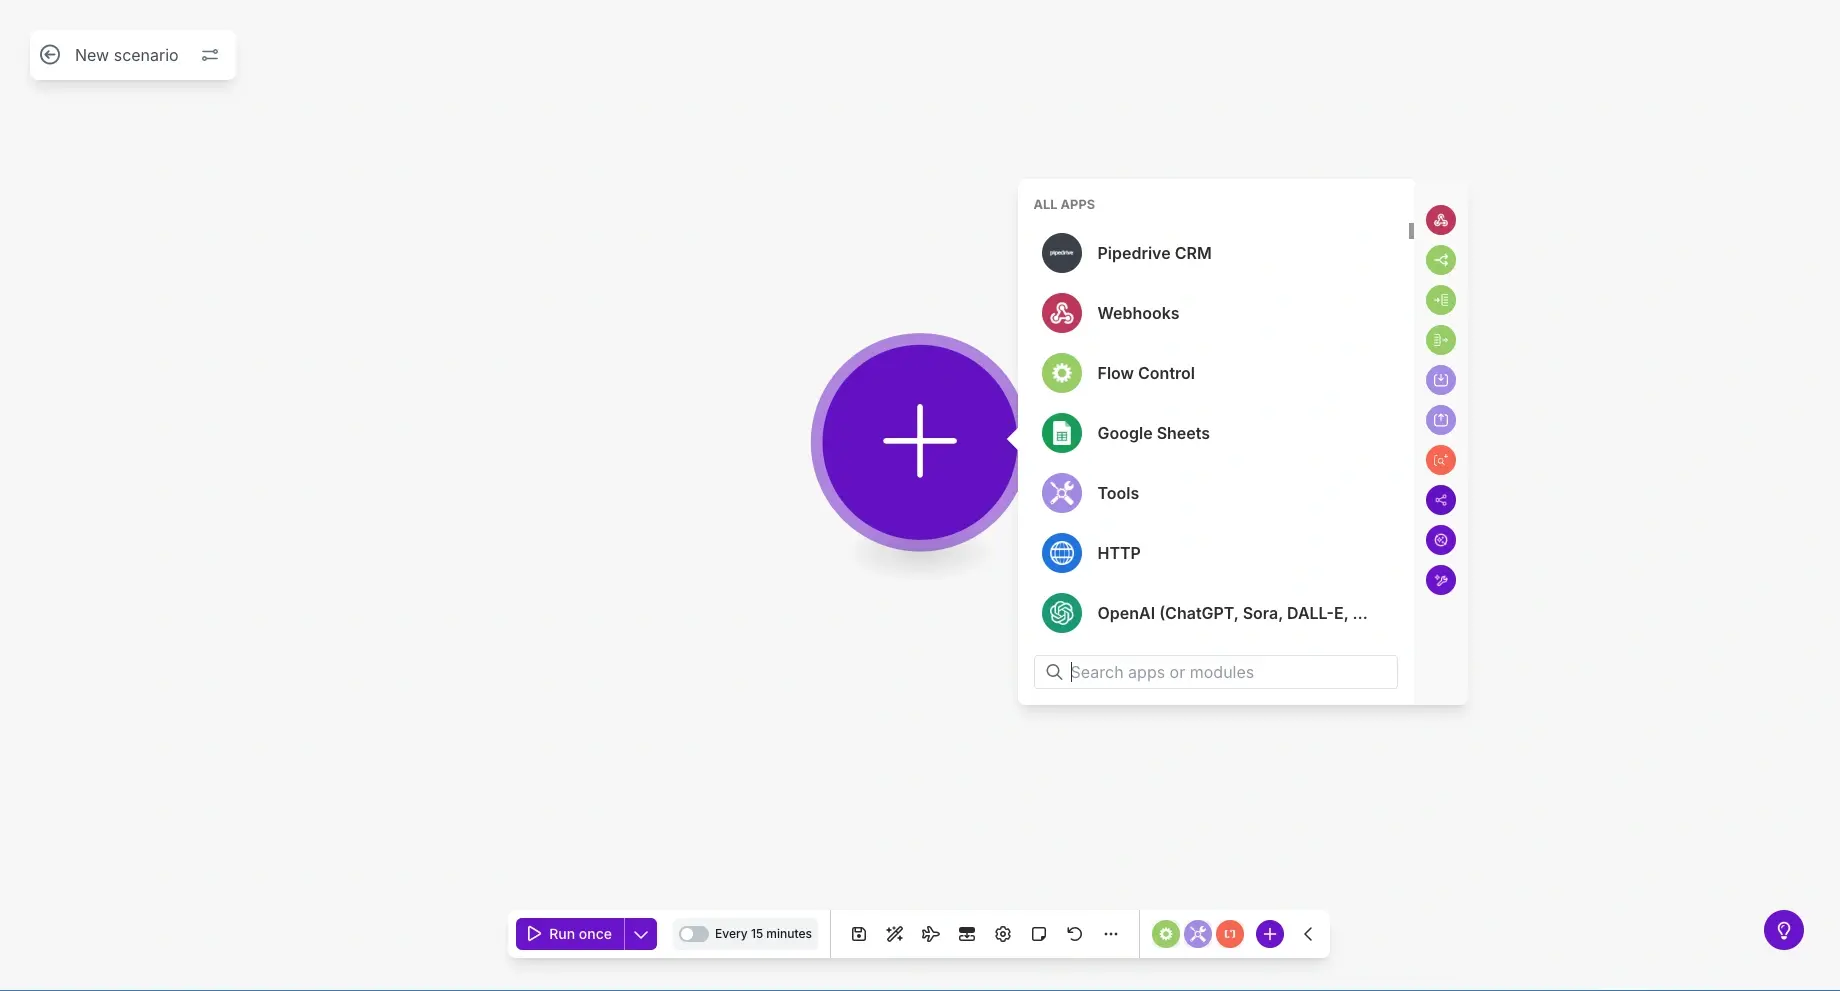Collapse the bottom panel with the chevron
This screenshot has height=991, width=1840.
pos(1308,934)
